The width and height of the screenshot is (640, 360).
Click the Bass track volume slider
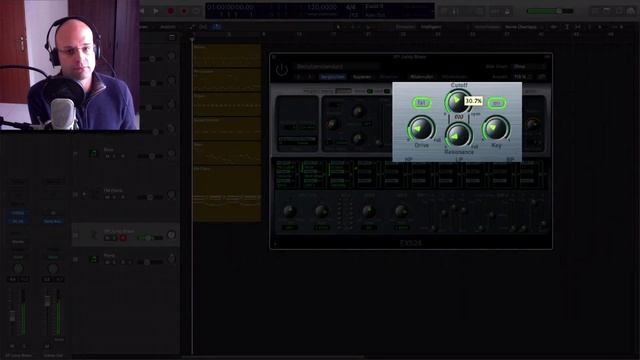149,156
